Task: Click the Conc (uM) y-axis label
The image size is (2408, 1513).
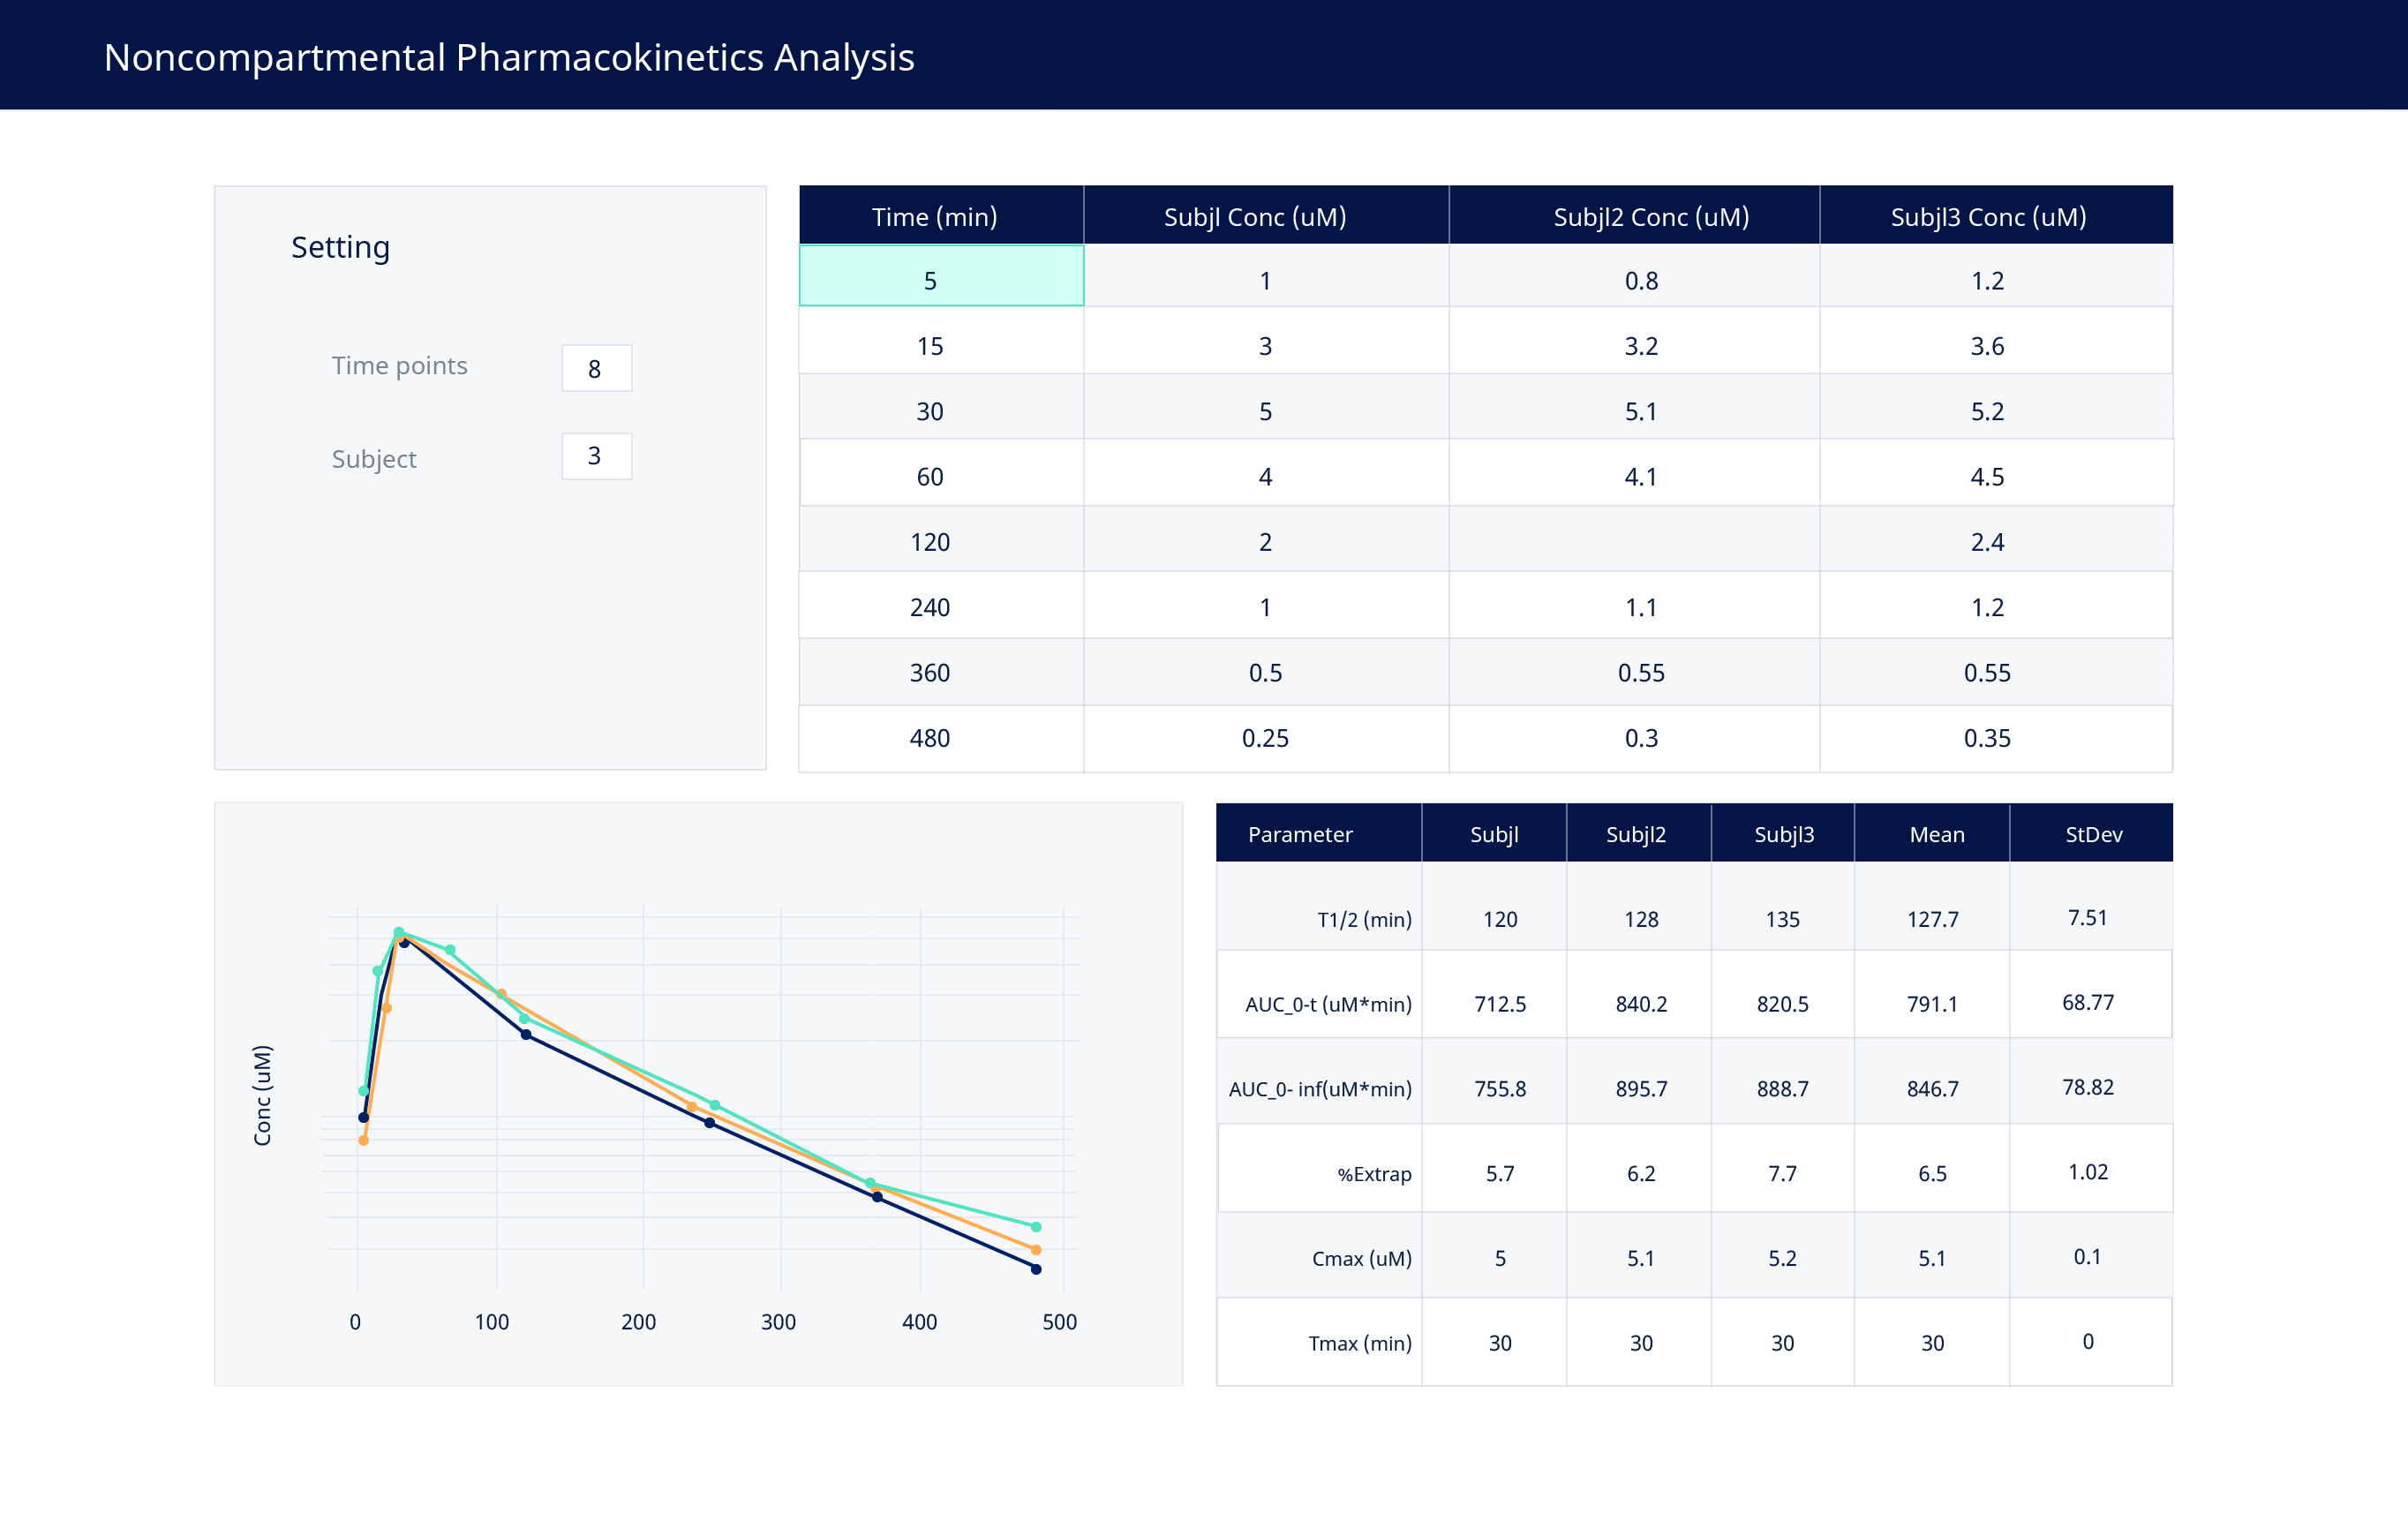Action: (x=263, y=1095)
